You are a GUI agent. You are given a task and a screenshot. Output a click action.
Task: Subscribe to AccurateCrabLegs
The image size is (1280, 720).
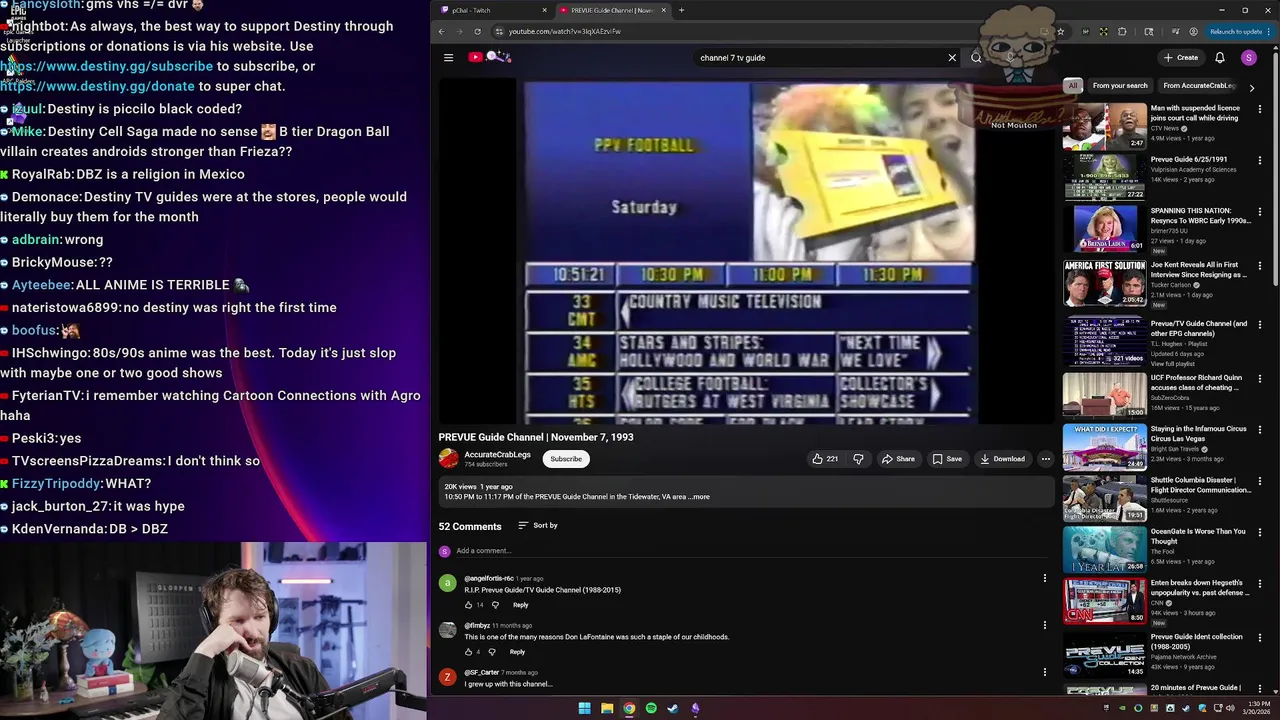coord(565,459)
